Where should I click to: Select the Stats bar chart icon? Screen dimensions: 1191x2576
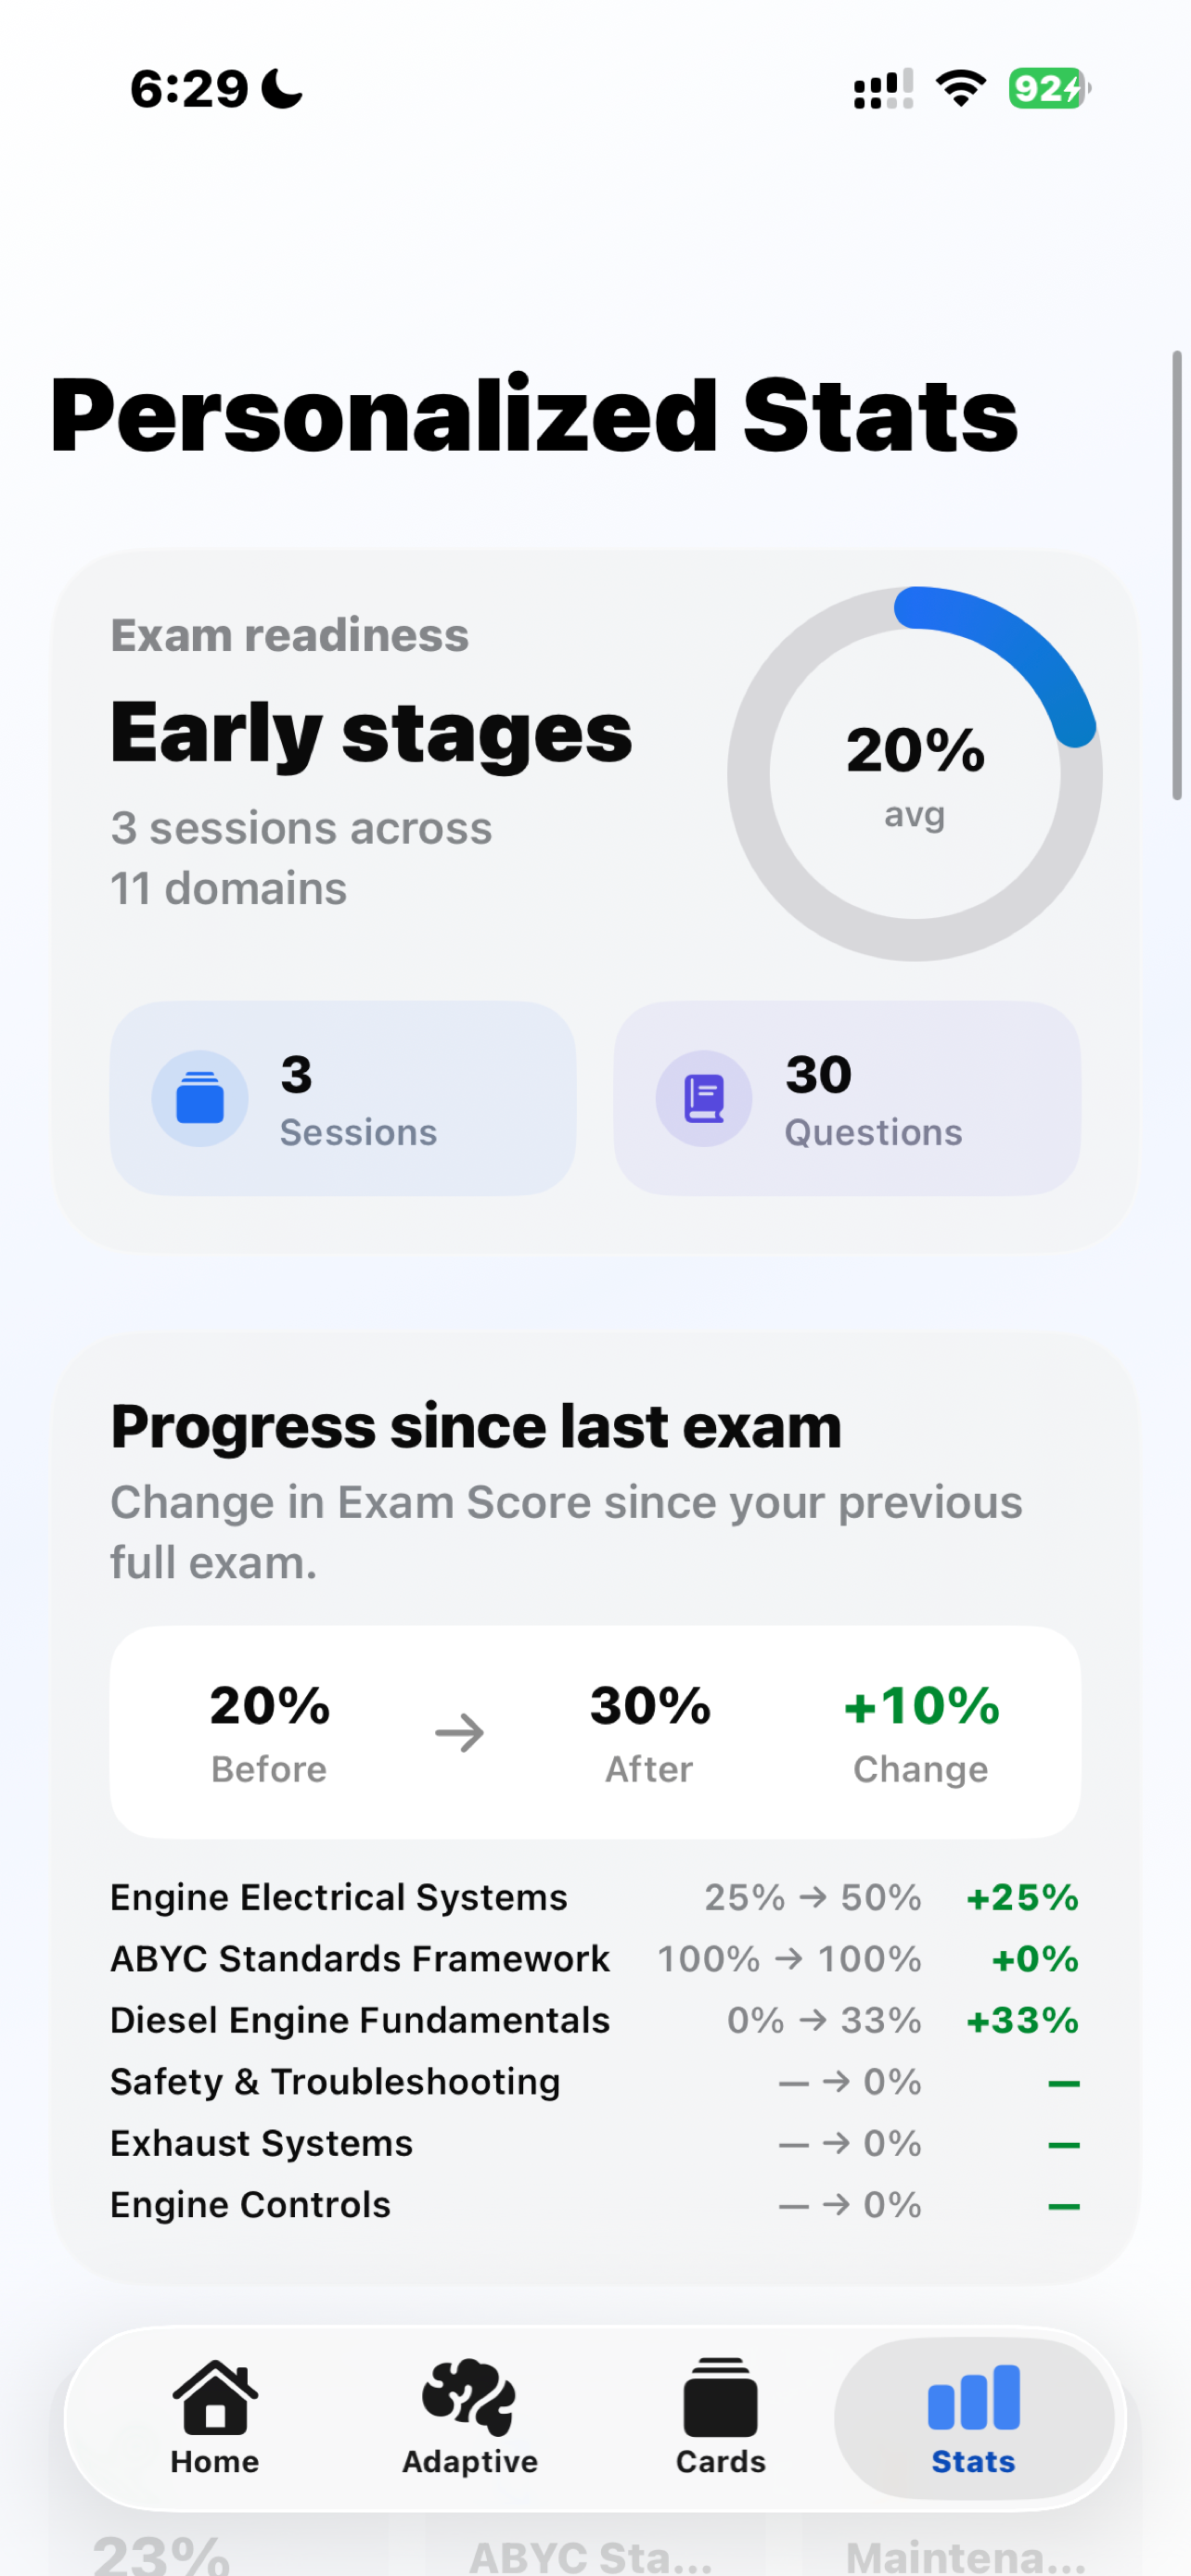coord(973,2397)
